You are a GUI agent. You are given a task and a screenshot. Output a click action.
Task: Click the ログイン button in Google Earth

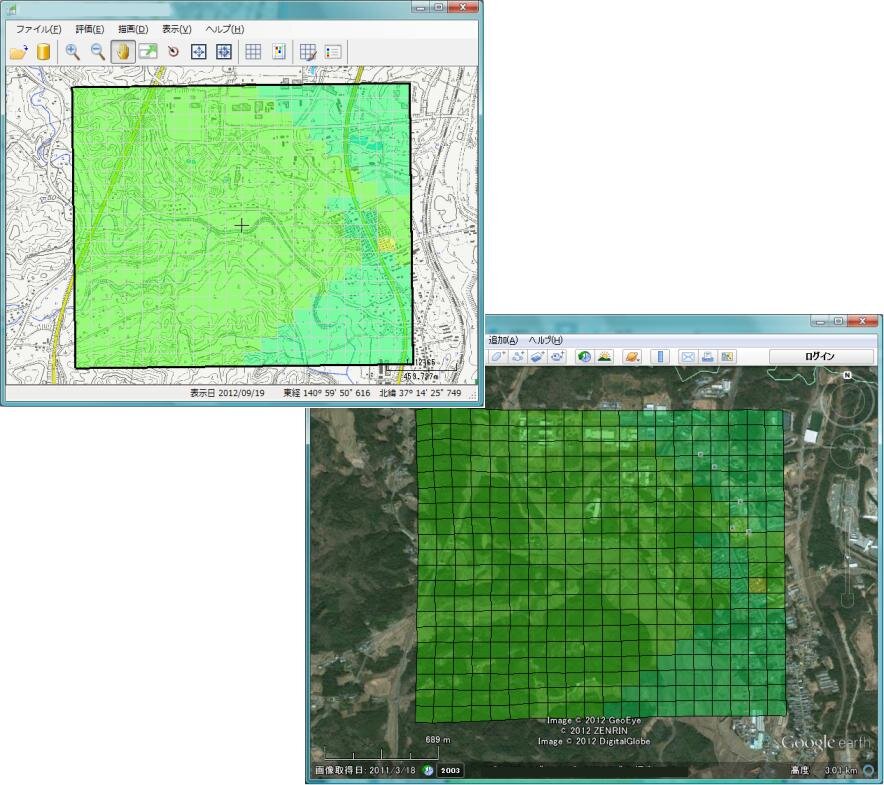coord(819,356)
